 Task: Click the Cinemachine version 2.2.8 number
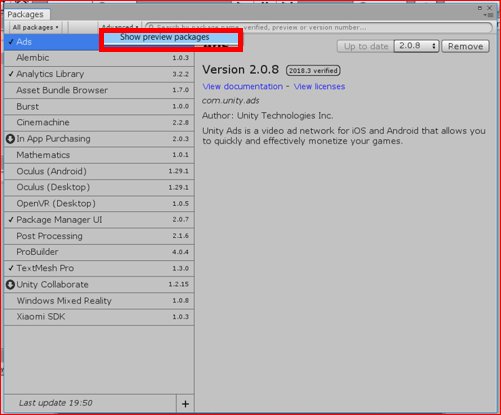181,123
